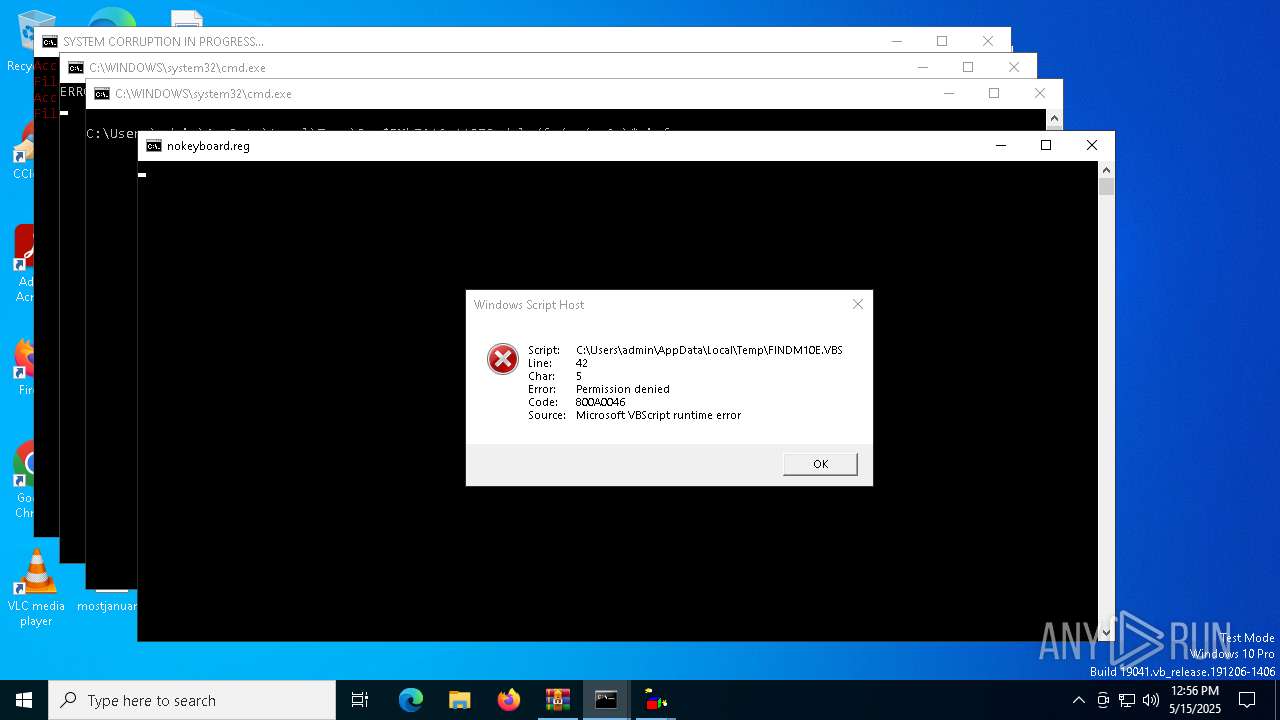Click 'Permission denied' error text

[623, 389]
